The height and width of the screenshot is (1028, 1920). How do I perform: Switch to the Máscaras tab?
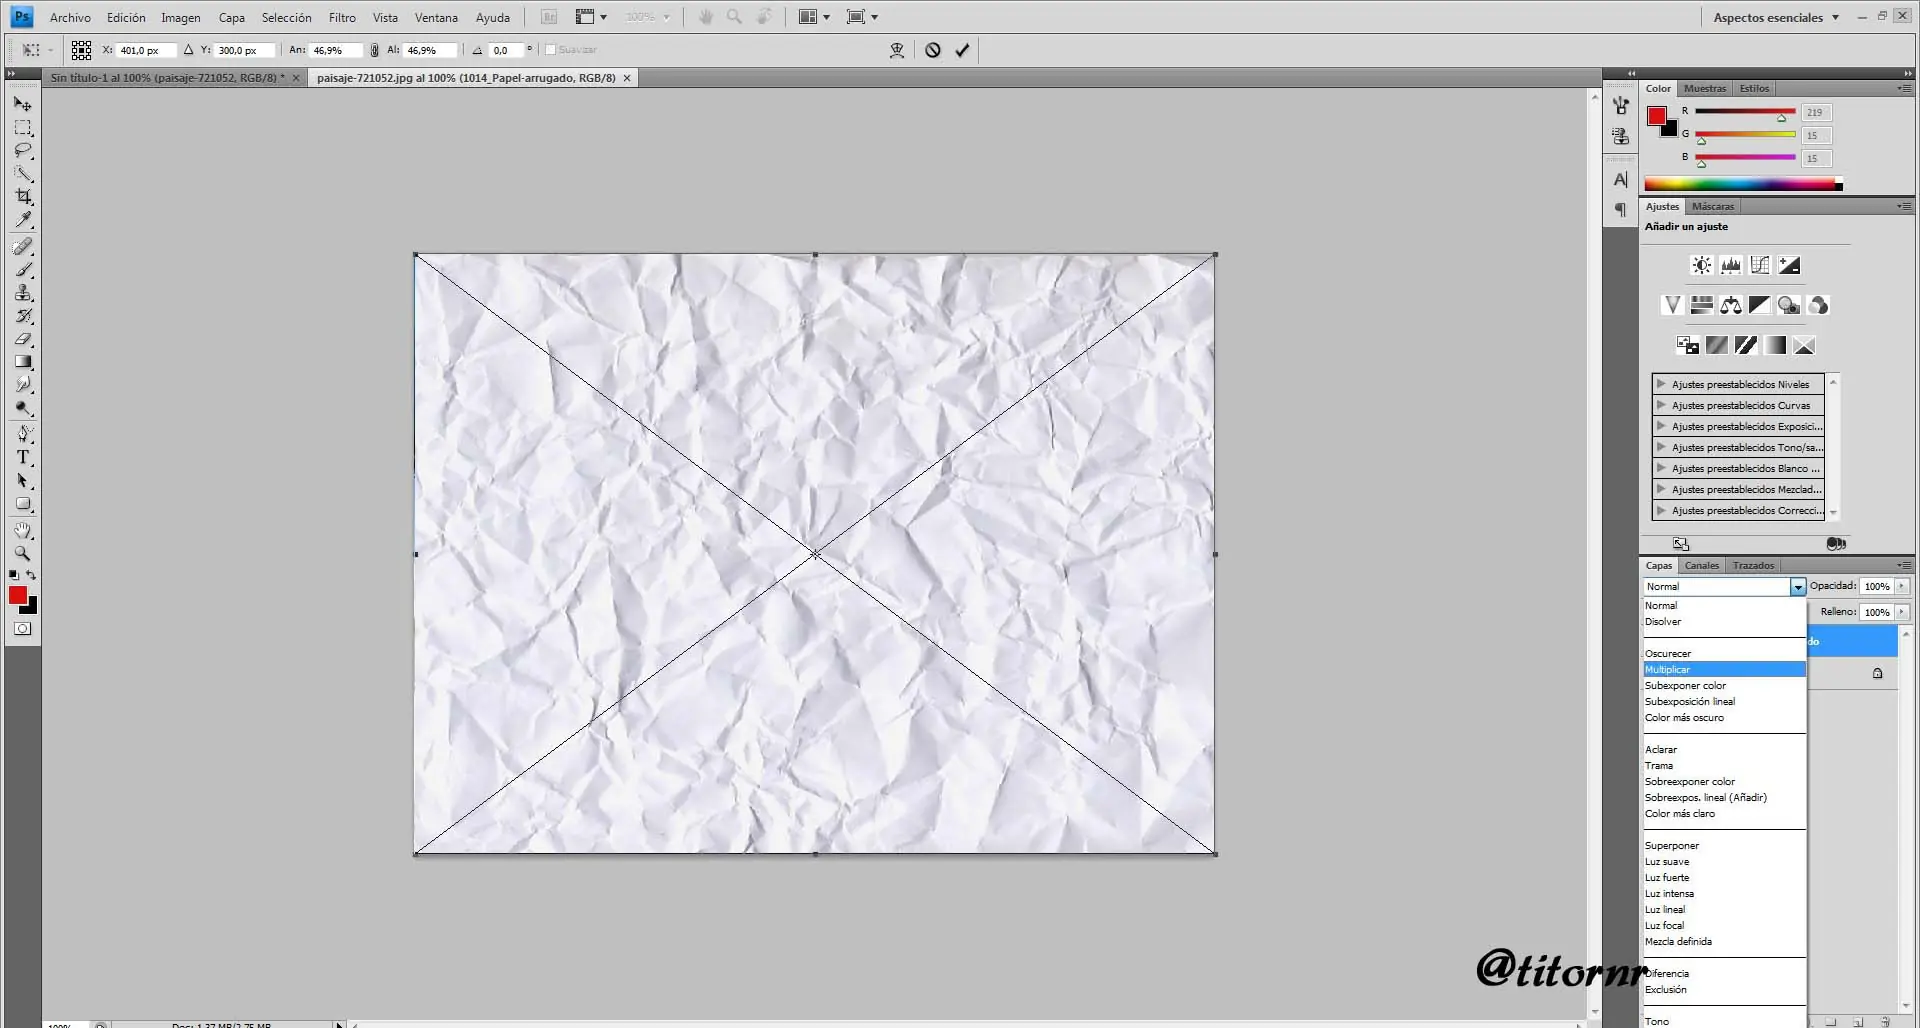[x=1713, y=206]
